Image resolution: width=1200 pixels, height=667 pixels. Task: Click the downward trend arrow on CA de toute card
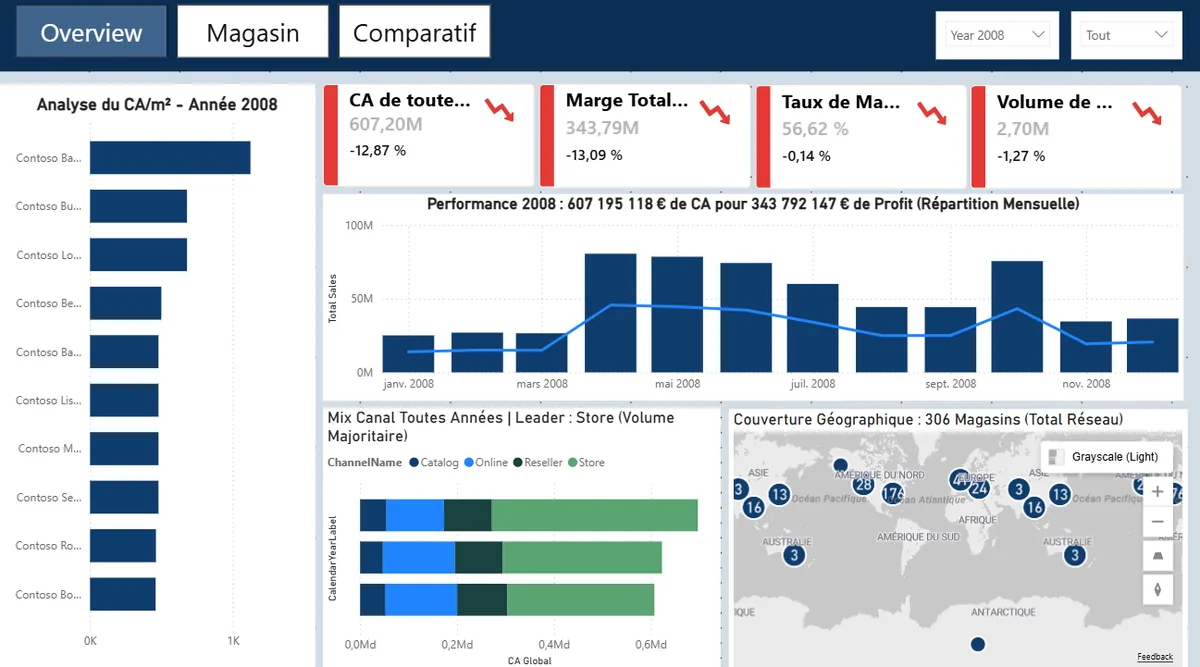(500, 110)
